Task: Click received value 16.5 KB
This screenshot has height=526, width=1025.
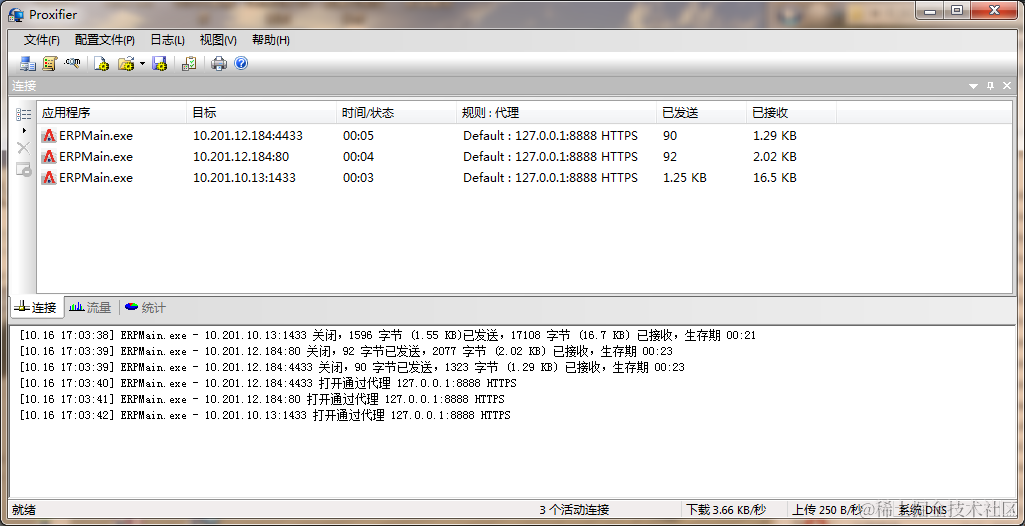Action: click(x=775, y=178)
